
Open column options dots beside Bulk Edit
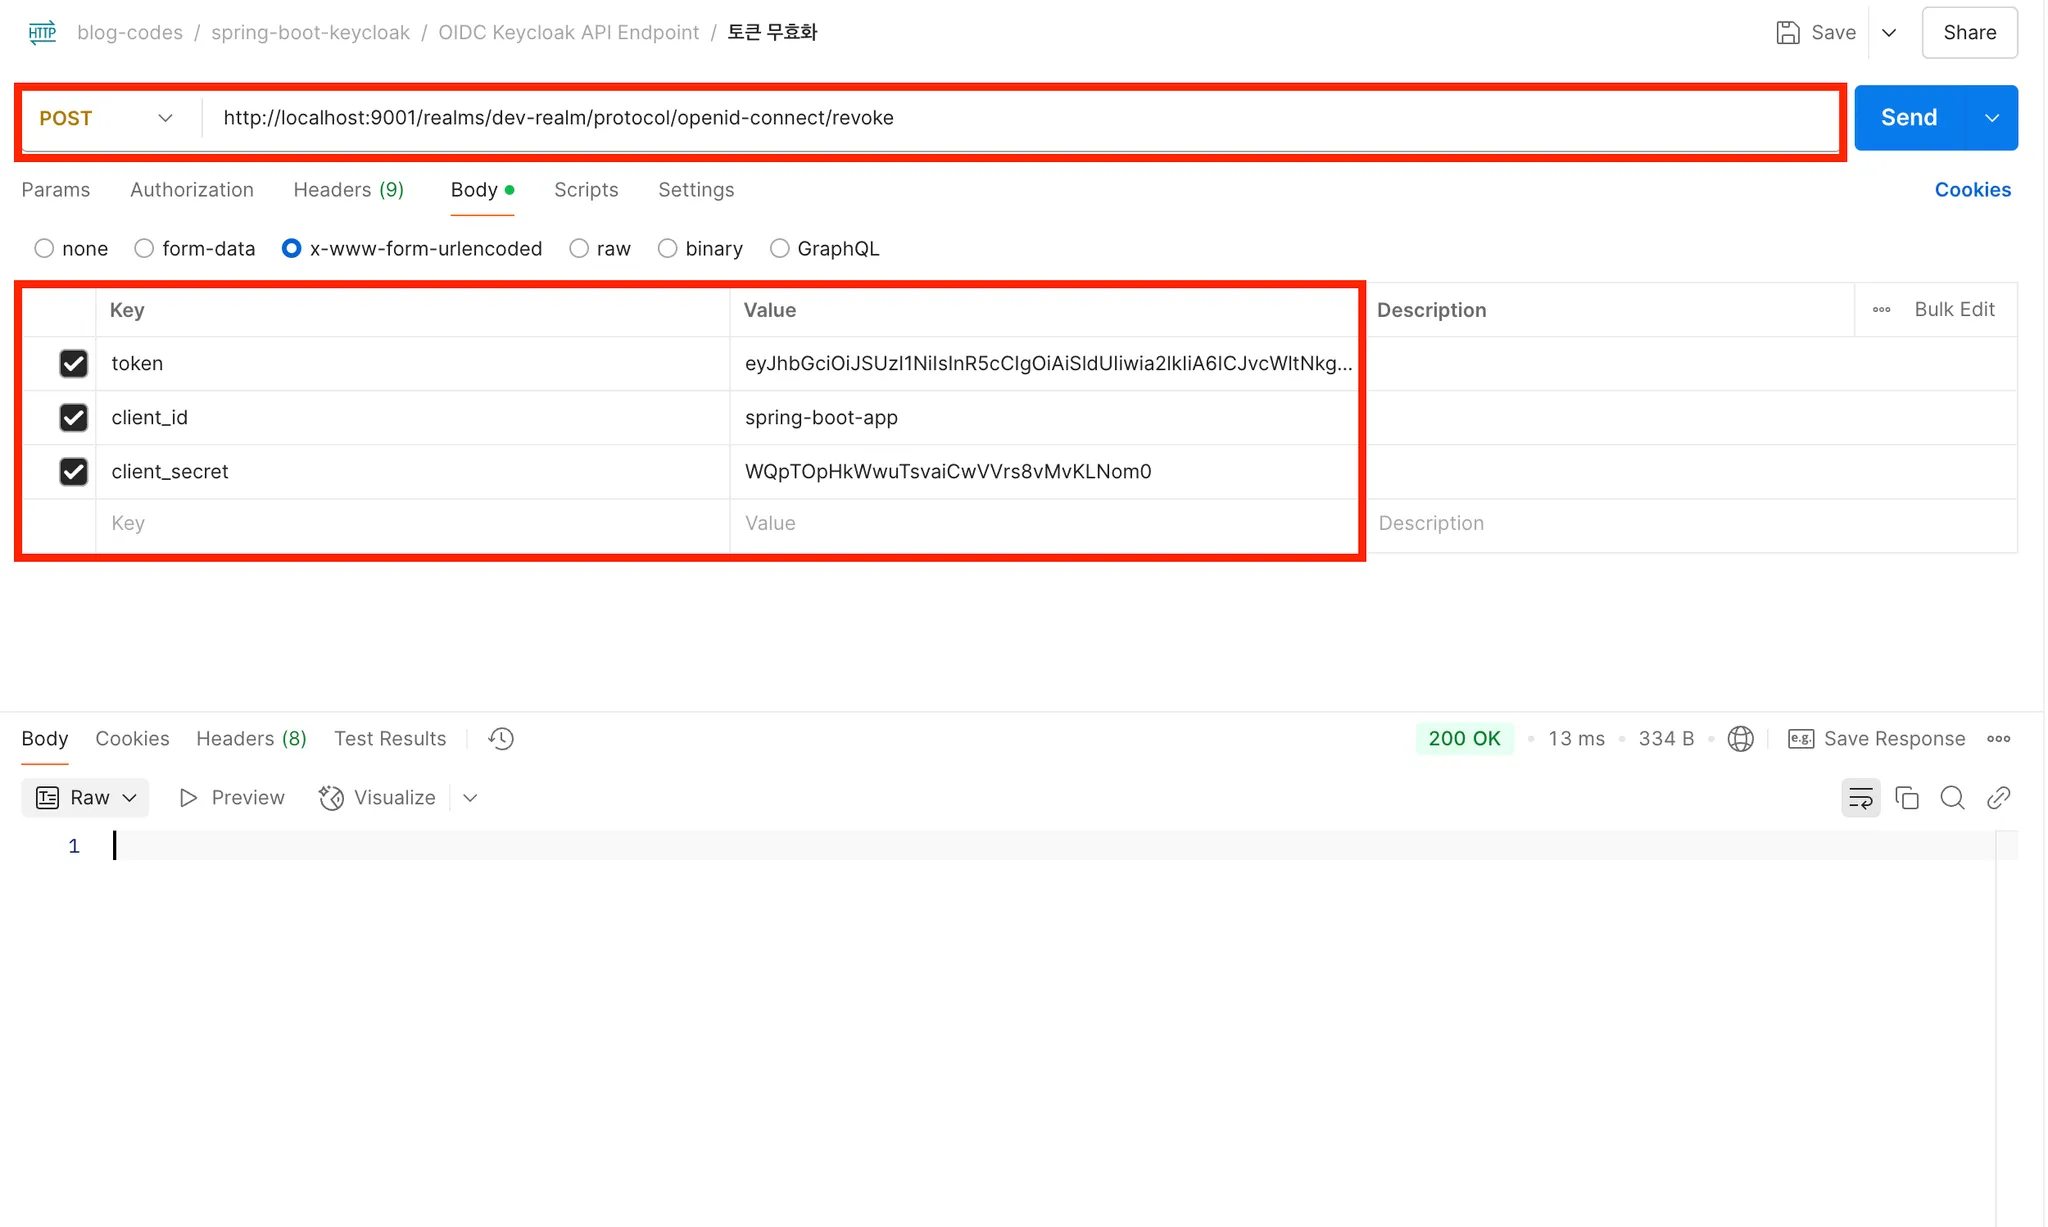point(1881,310)
